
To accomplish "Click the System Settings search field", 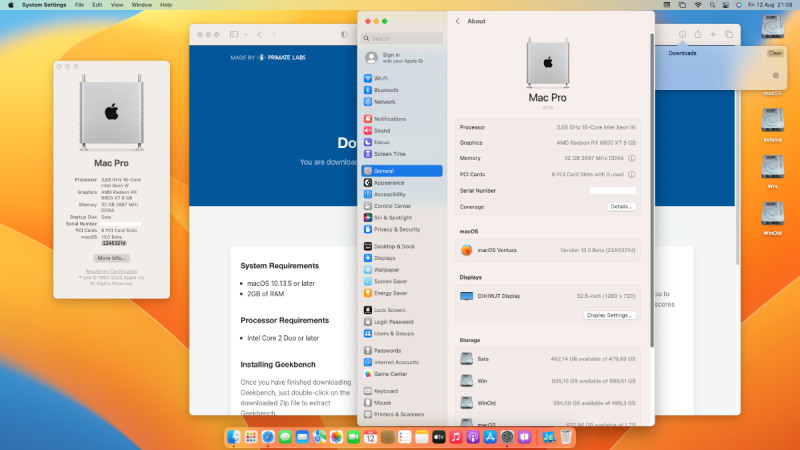I will pyautogui.click(x=402, y=37).
